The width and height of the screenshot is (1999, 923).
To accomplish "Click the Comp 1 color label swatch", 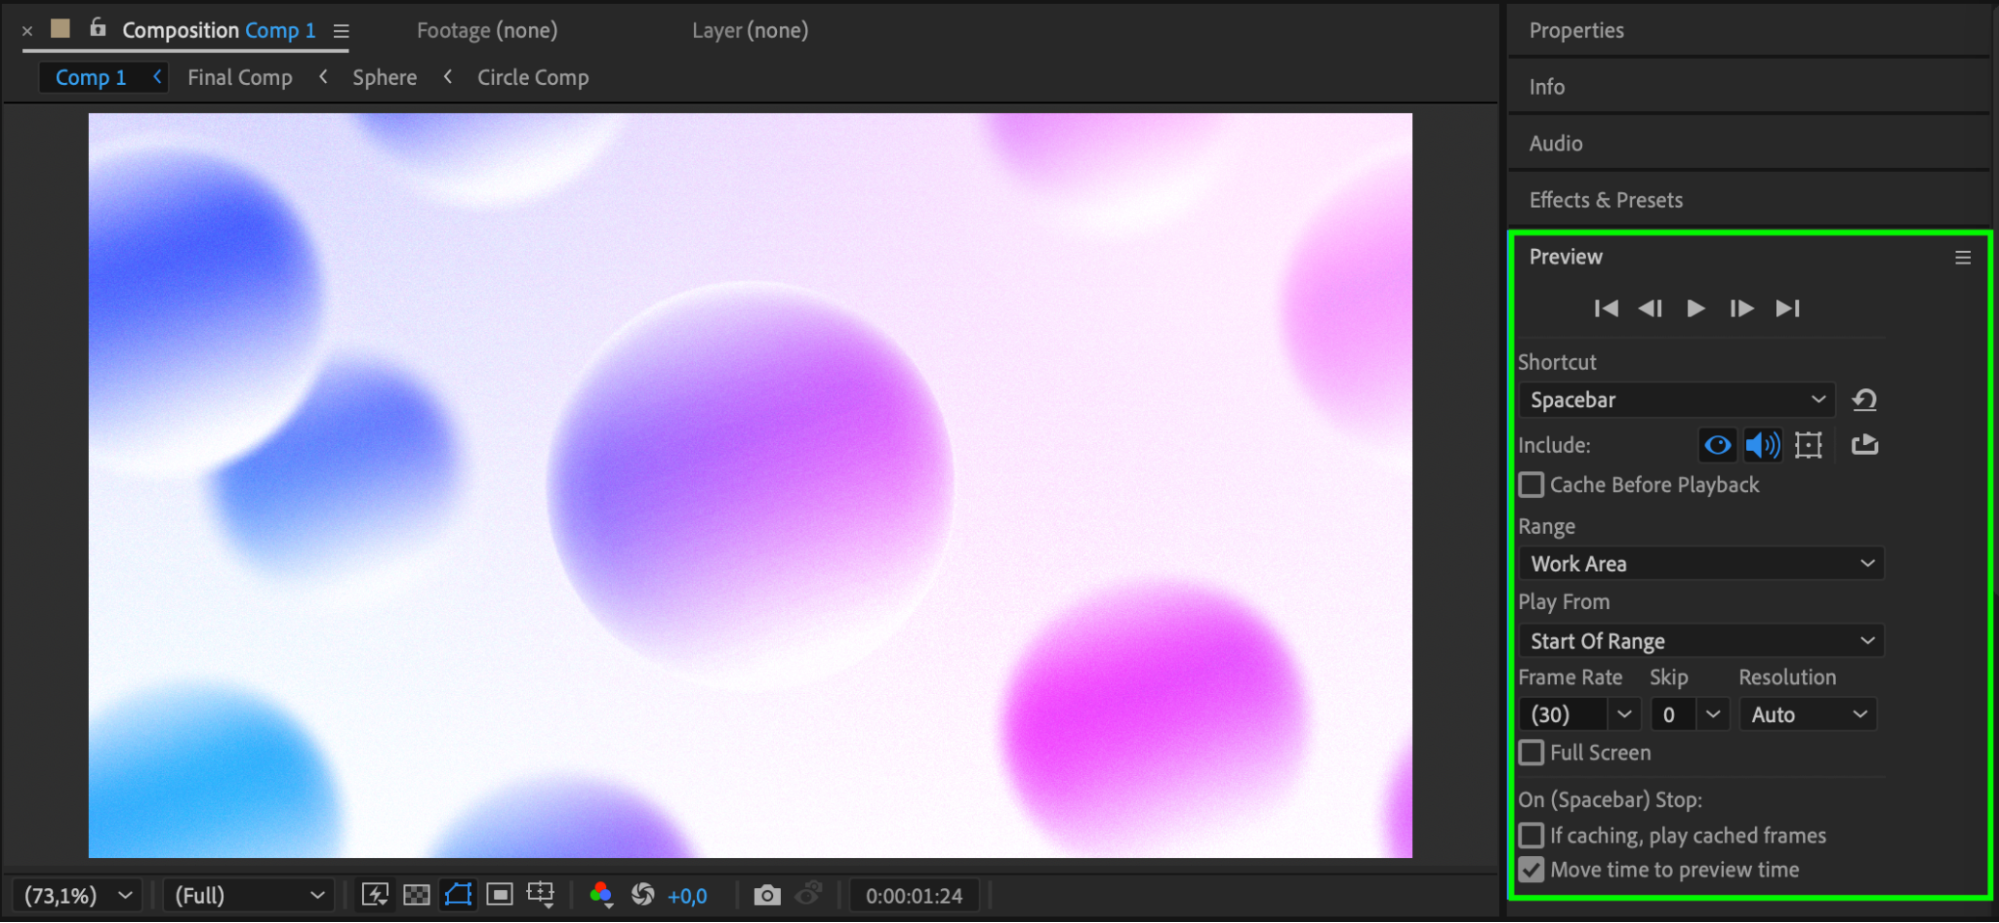I will 60,28.
